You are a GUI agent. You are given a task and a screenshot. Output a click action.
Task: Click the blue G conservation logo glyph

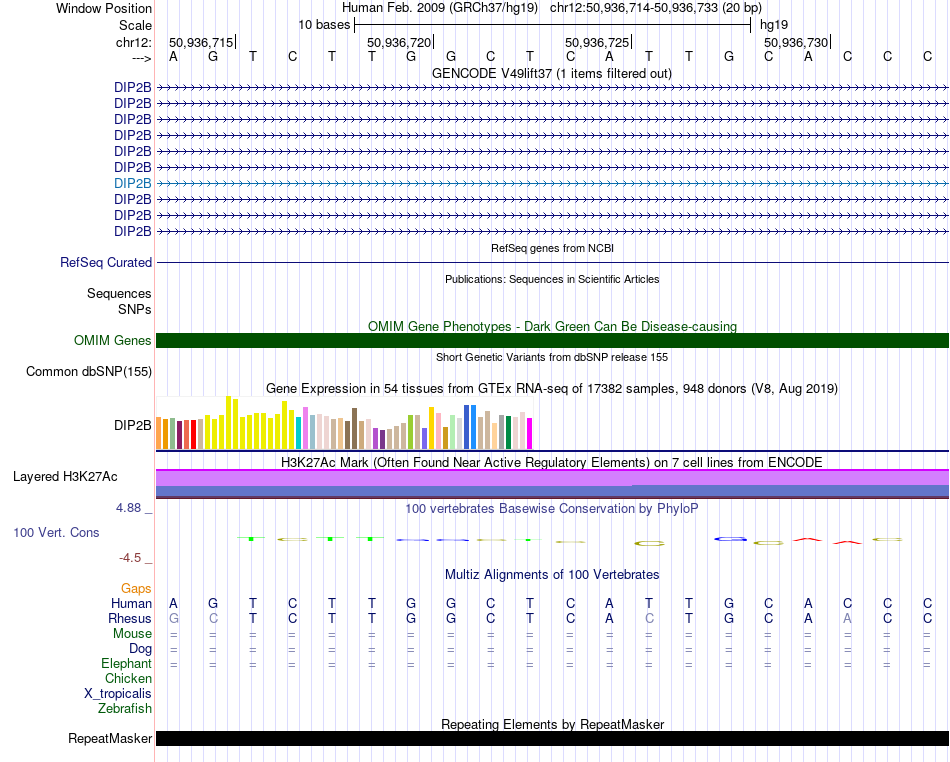pos(730,538)
